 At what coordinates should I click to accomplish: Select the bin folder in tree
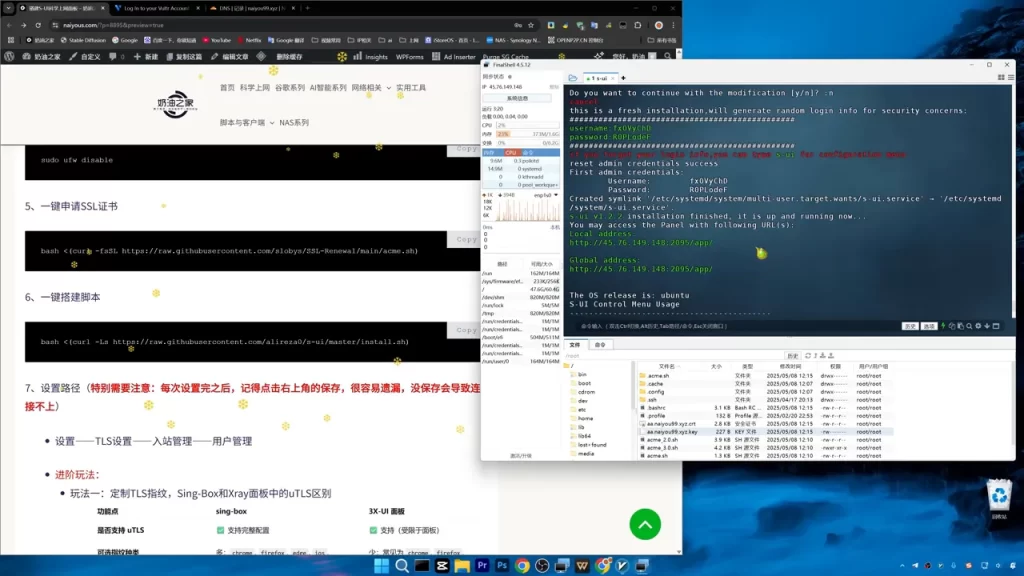tap(581, 375)
